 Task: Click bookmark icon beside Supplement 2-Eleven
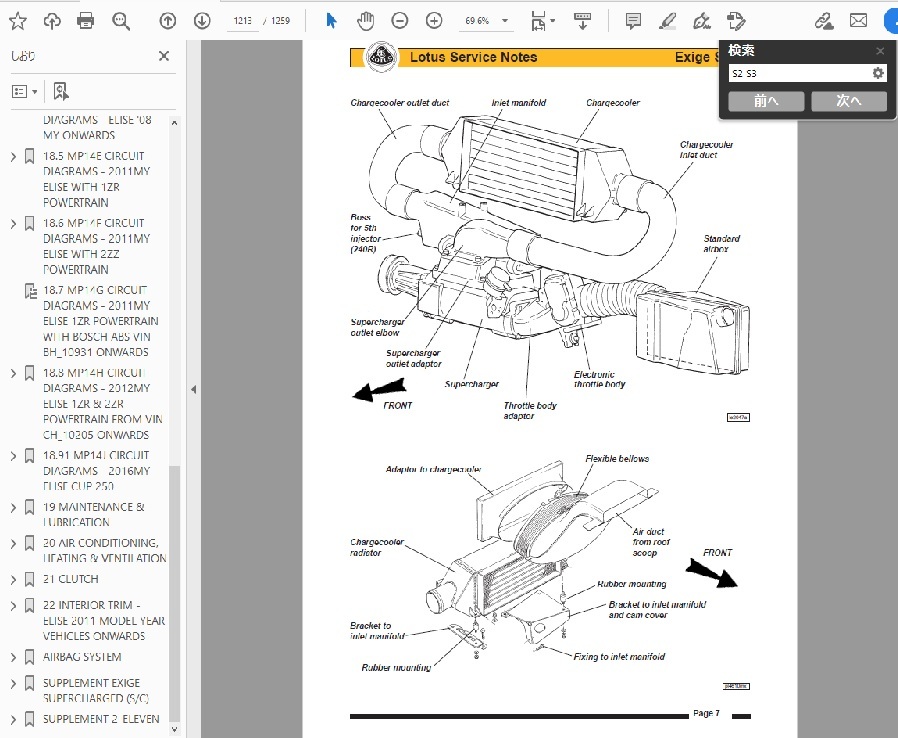coord(30,719)
